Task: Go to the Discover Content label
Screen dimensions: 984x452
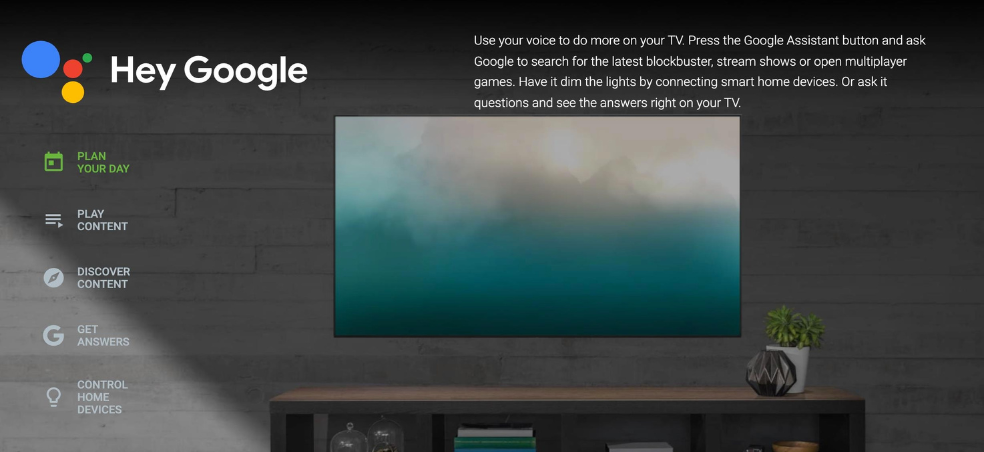Action: (104, 277)
